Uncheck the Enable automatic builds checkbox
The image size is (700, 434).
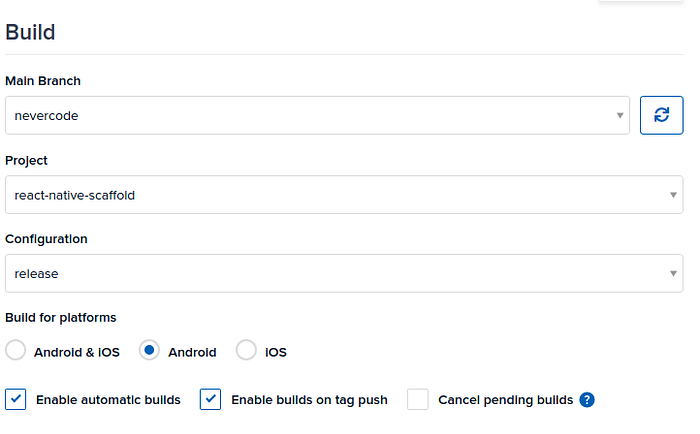click(x=16, y=399)
